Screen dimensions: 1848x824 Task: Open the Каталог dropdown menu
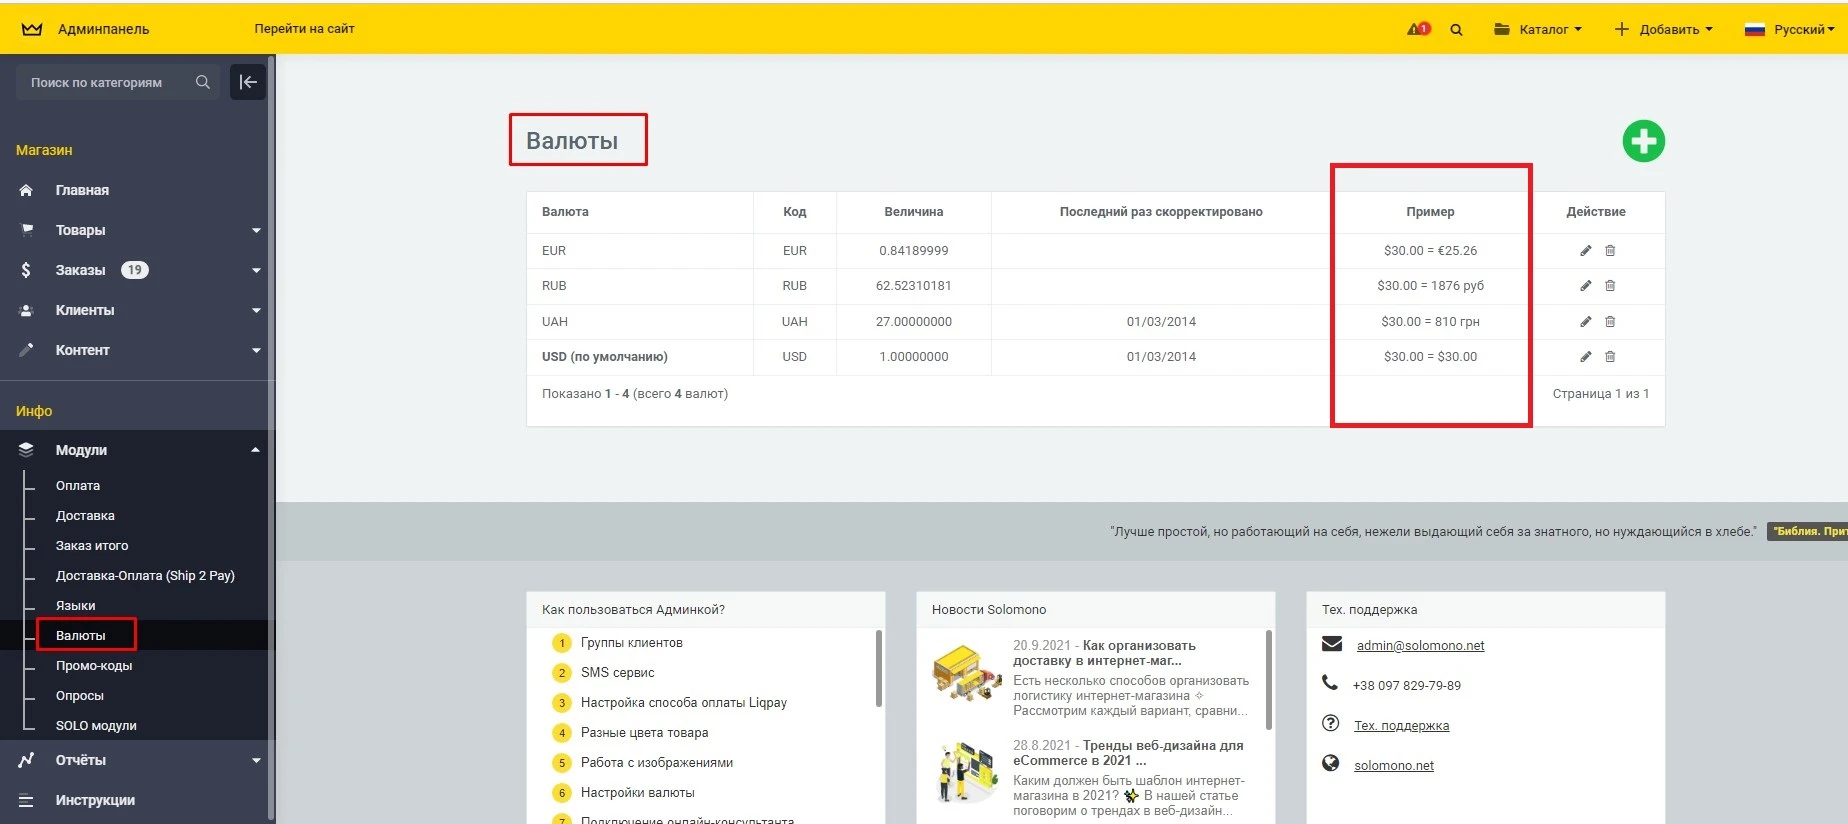click(x=1538, y=29)
